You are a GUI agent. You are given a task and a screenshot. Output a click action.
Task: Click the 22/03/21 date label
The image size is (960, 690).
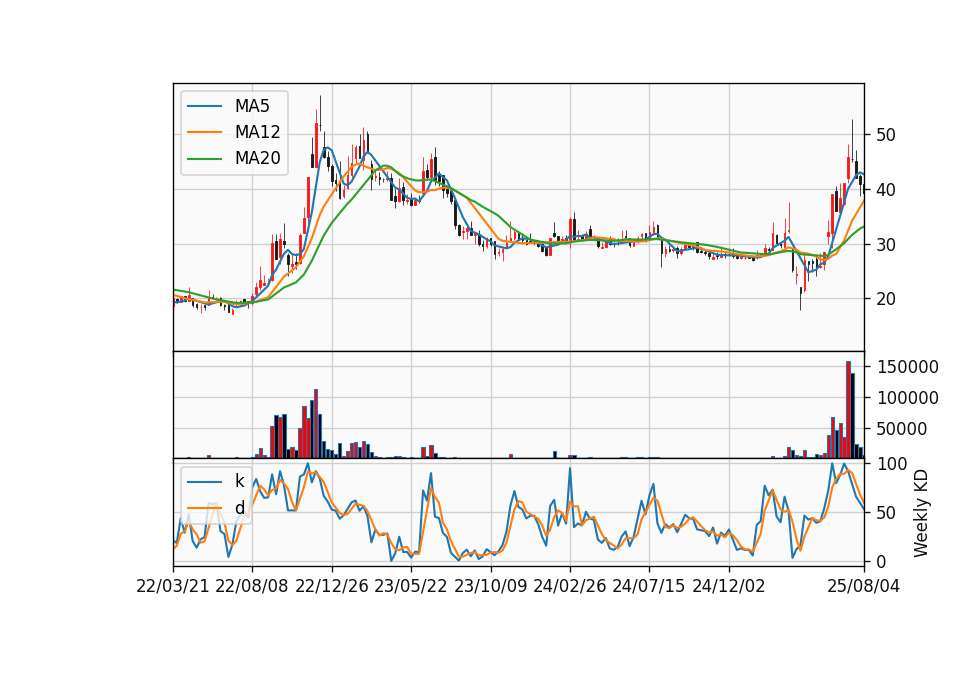point(173,587)
